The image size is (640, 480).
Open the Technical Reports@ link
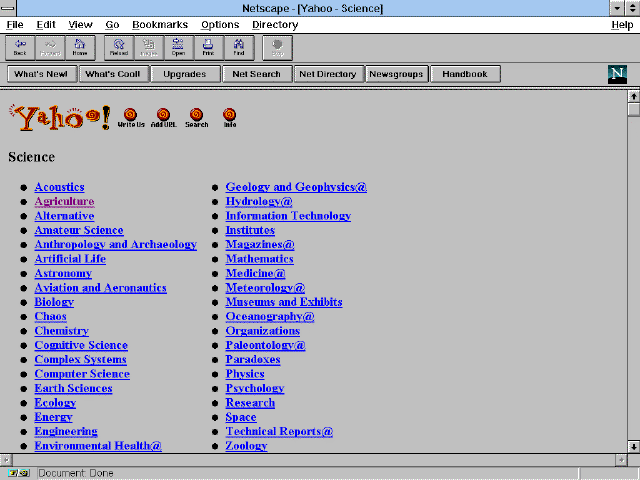pos(279,431)
